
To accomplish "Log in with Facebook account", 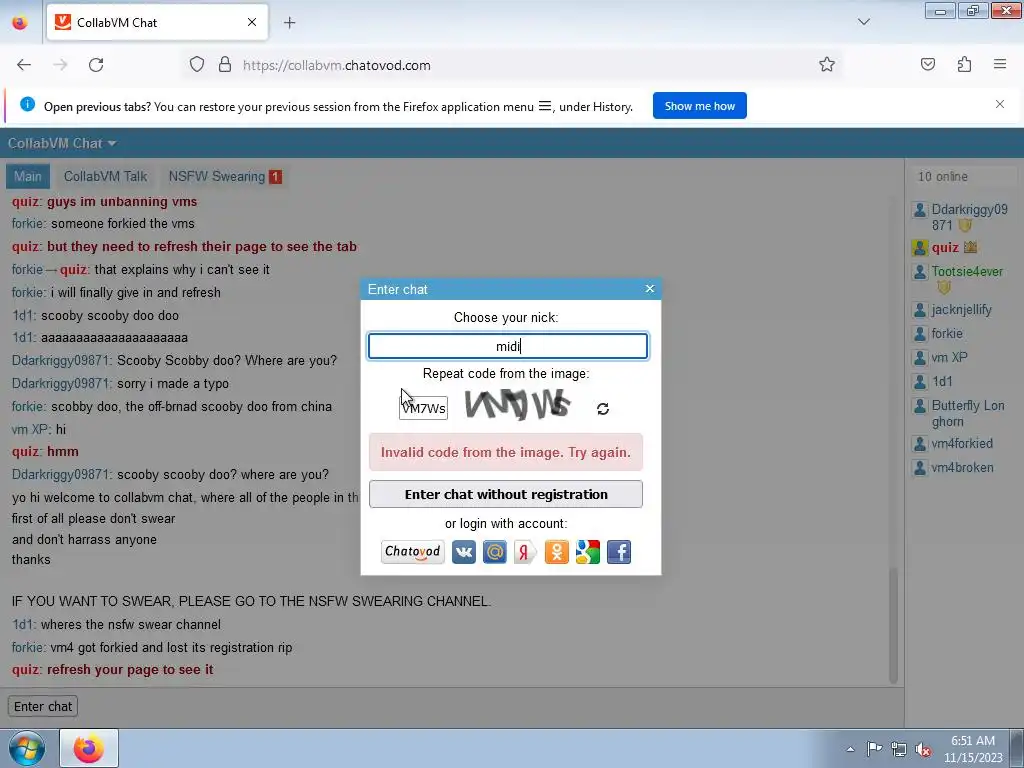I will point(619,552).
